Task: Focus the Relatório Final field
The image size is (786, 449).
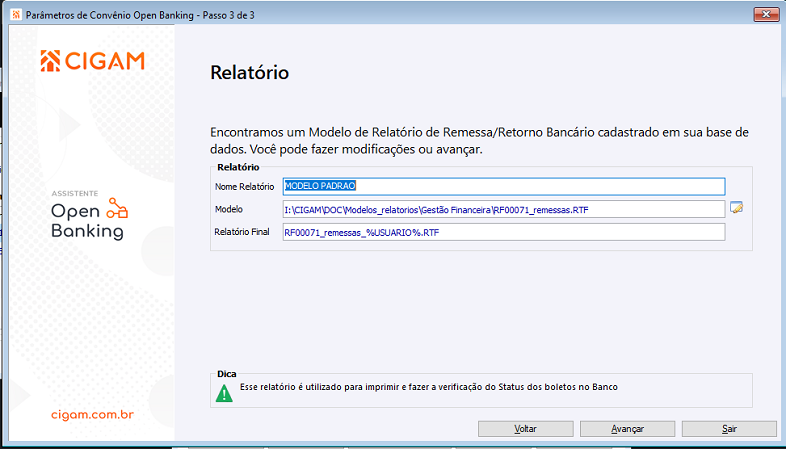Action: pyautogui.click(x=503, y=232)
